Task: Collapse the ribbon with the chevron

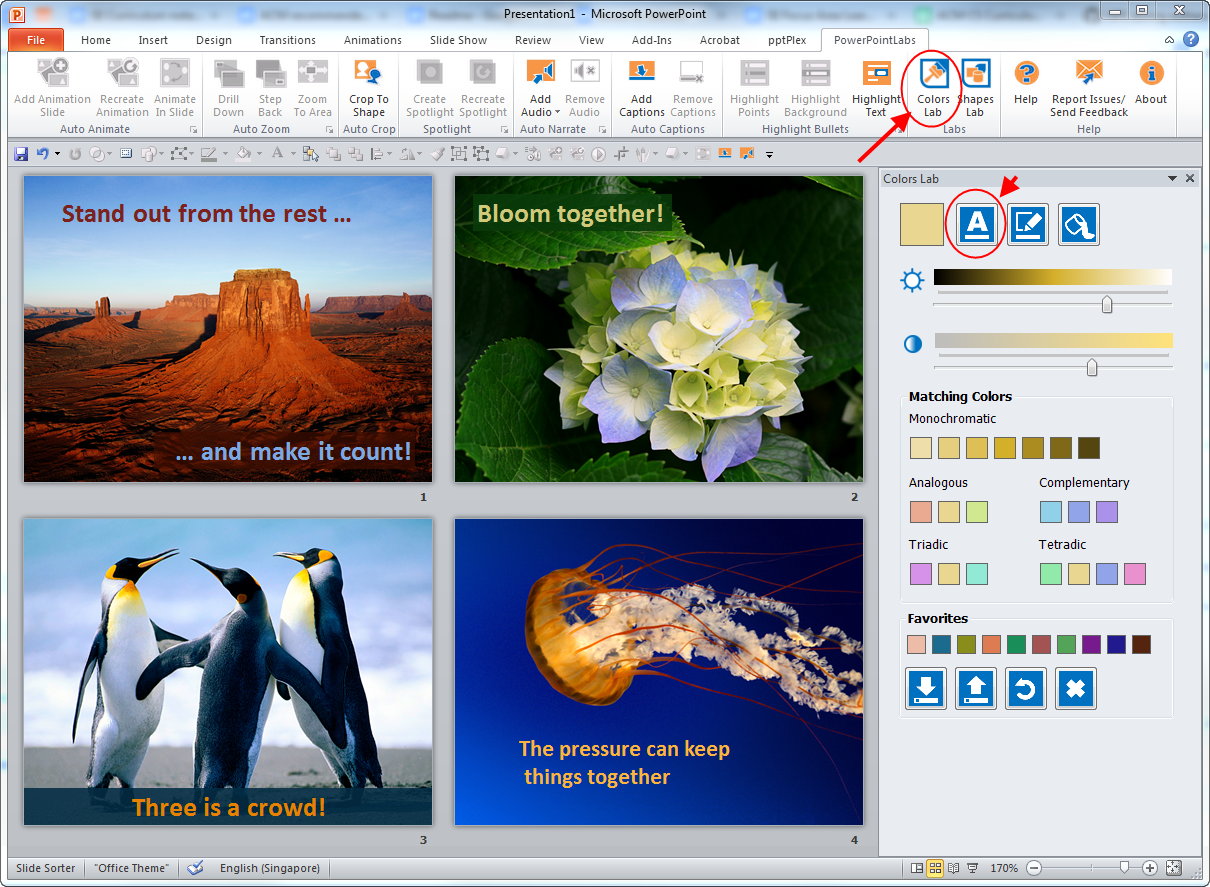Action: 1168,39
